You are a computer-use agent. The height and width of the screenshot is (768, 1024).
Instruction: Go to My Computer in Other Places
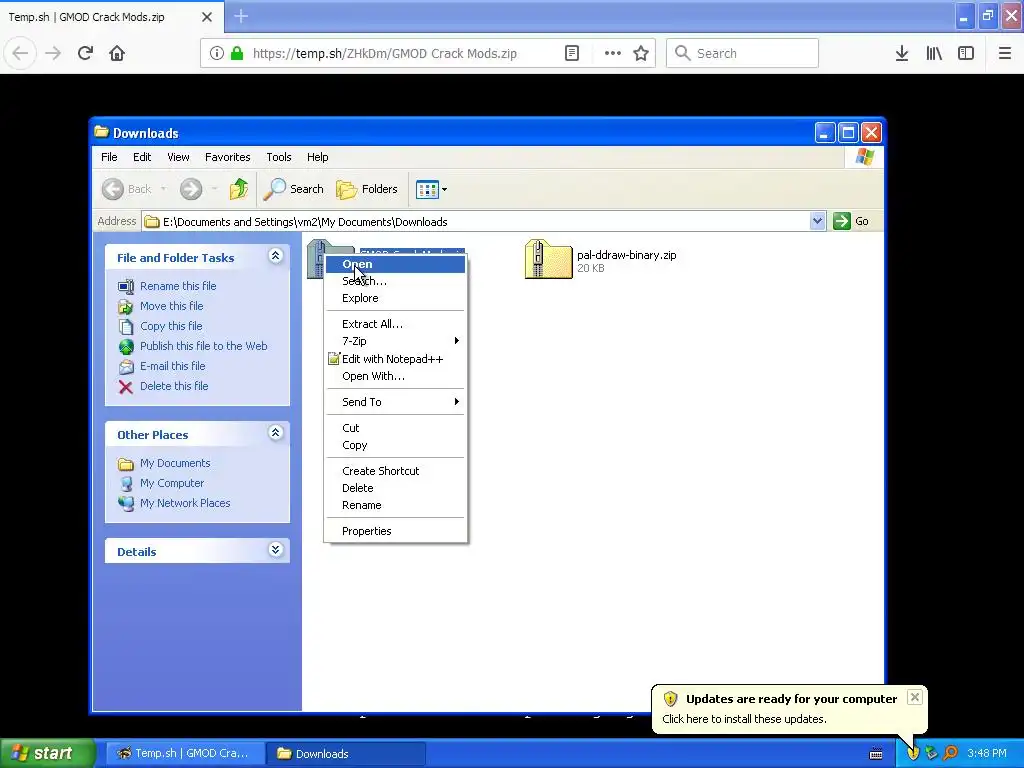click(x=172, y=483)
